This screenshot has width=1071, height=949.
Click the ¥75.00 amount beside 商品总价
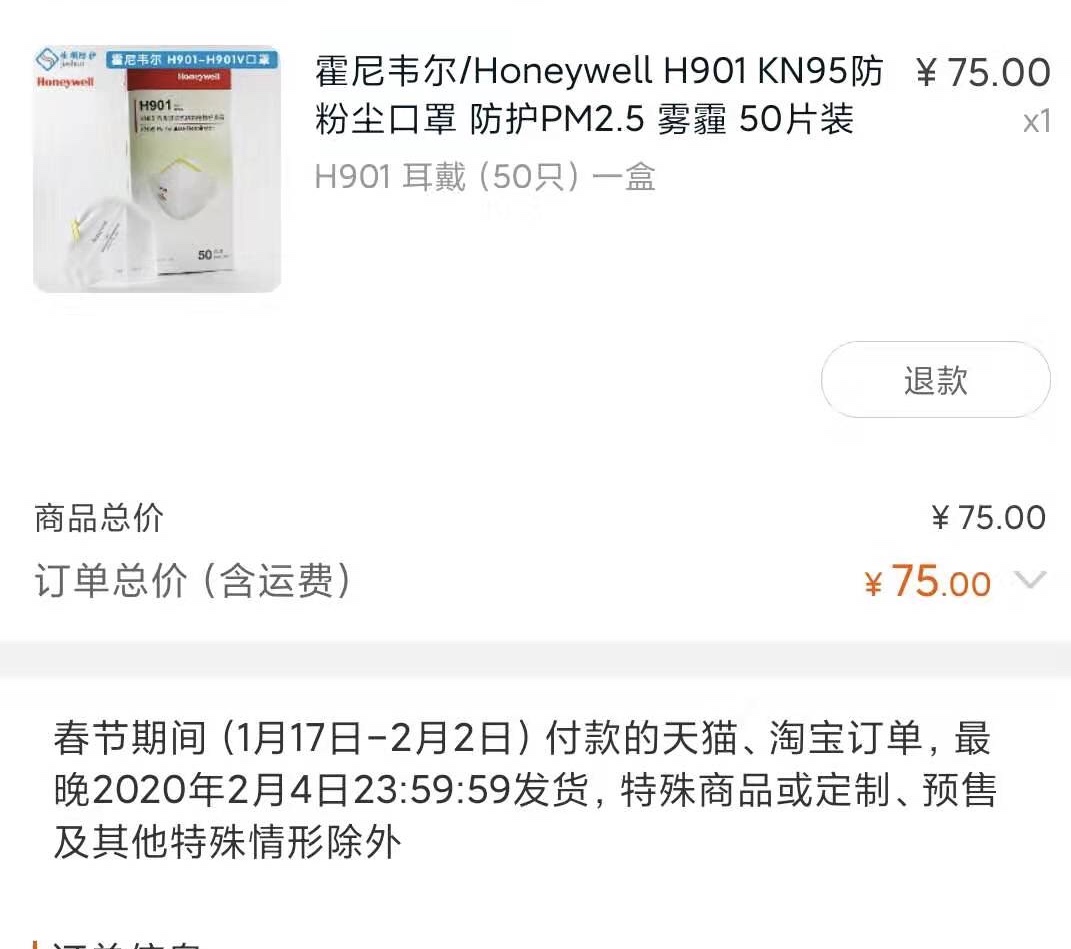[x=988, y=518]
